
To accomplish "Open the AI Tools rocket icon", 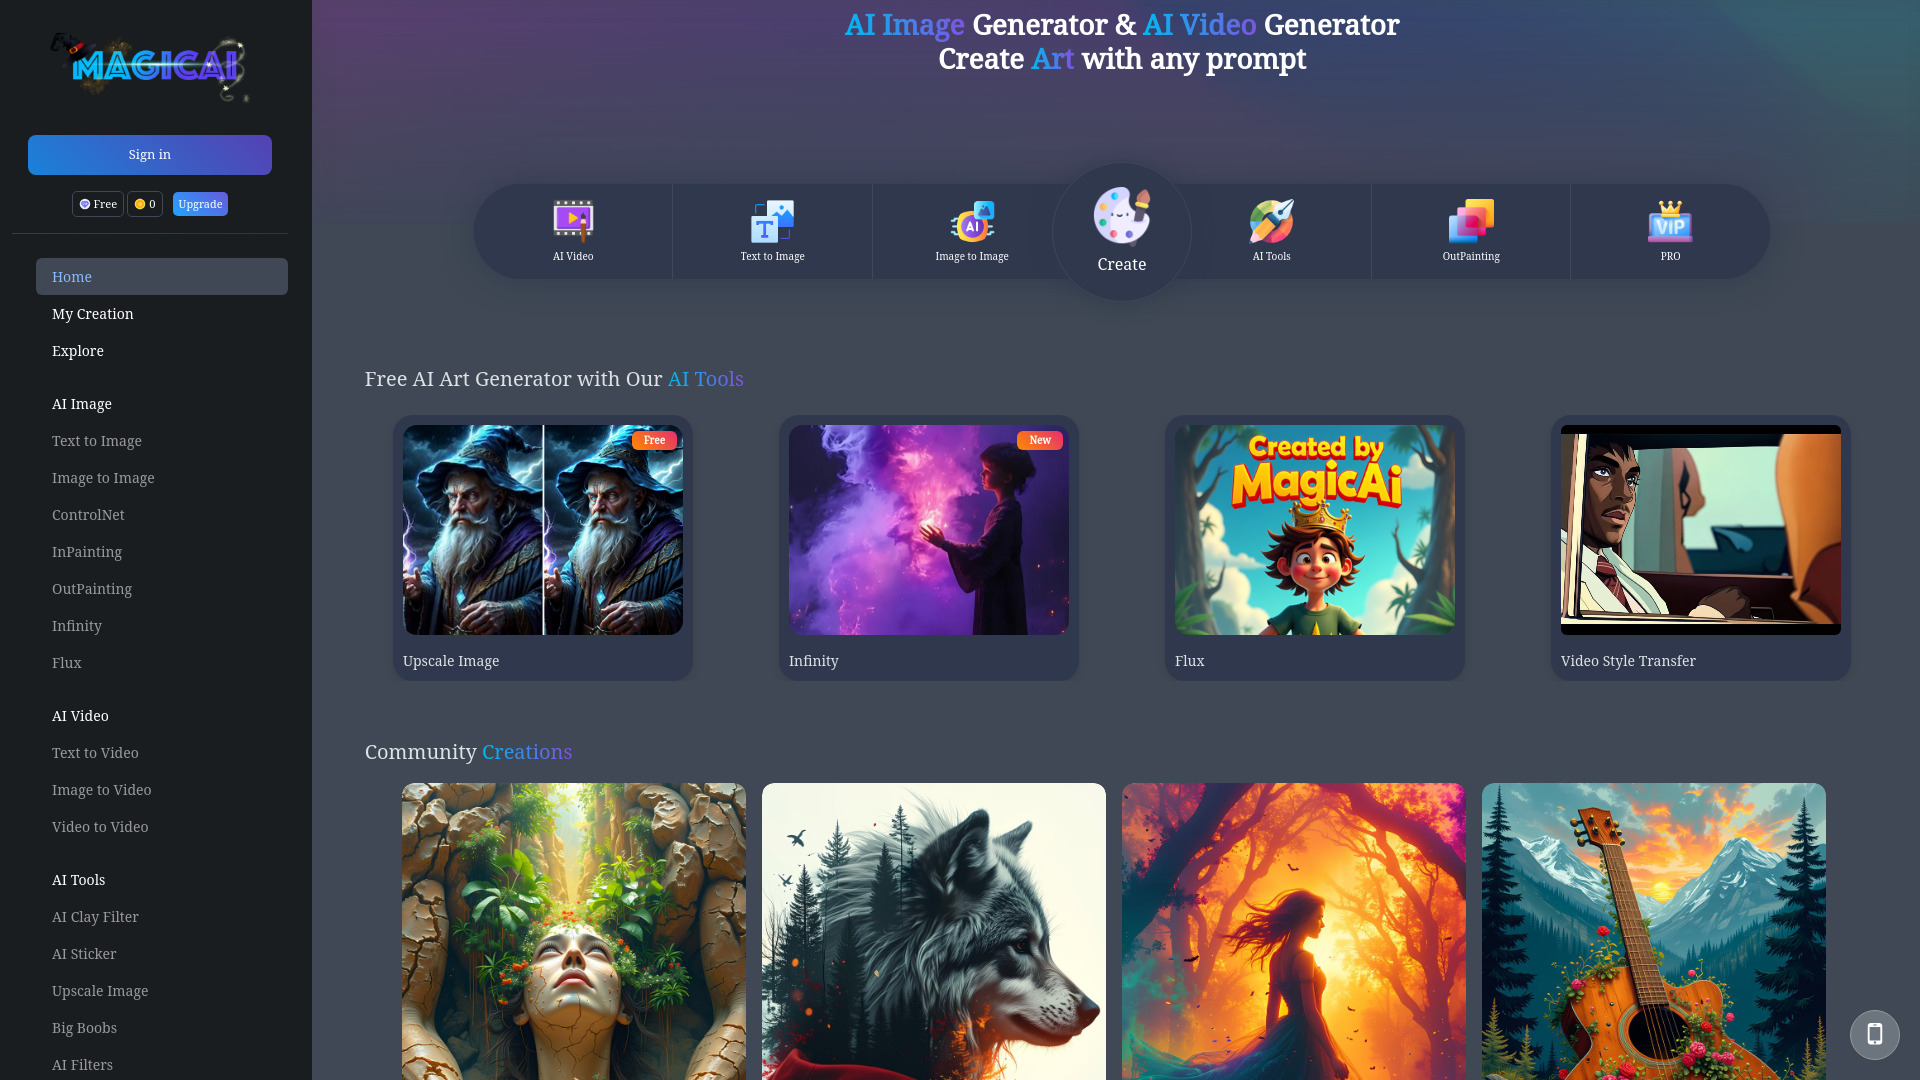I will pyautogui.click(x=1271, y=221).
